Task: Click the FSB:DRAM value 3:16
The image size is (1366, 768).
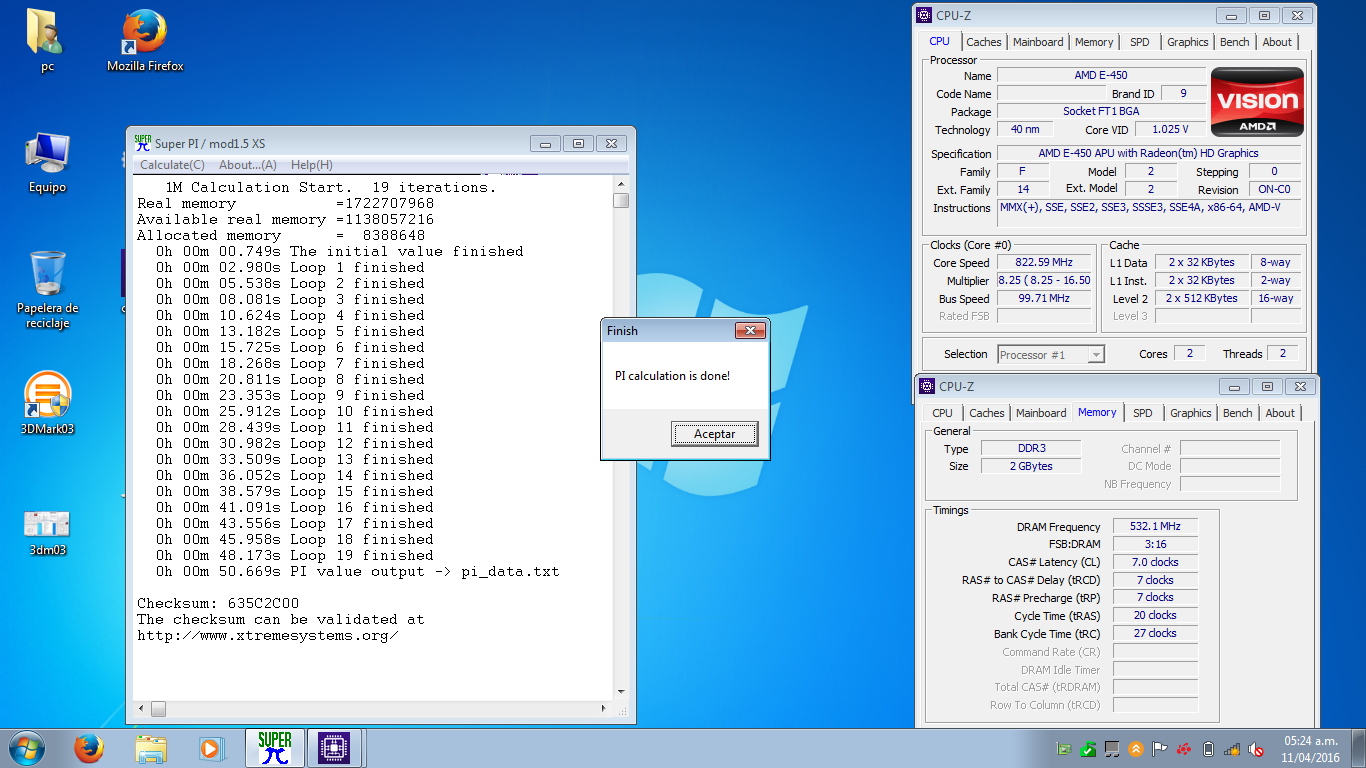Action: [x=1155, y=544]
